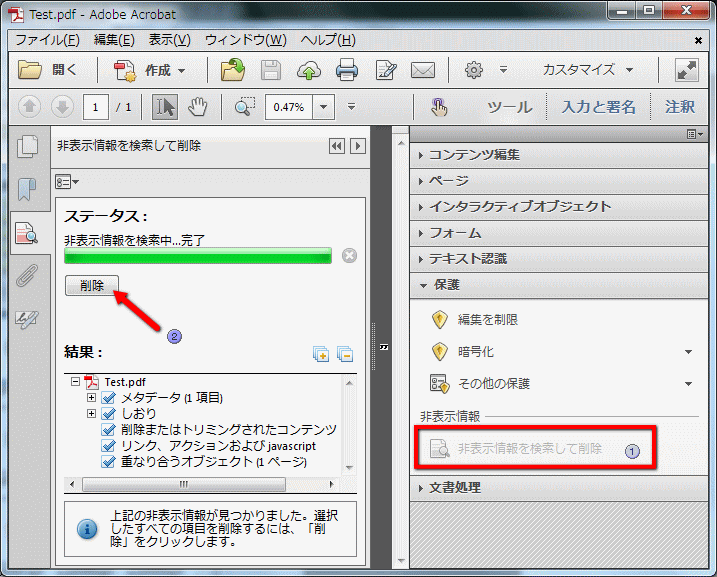717x577 pixels.
Task: Click その他の保護 option
Action: tap(480, 384)
